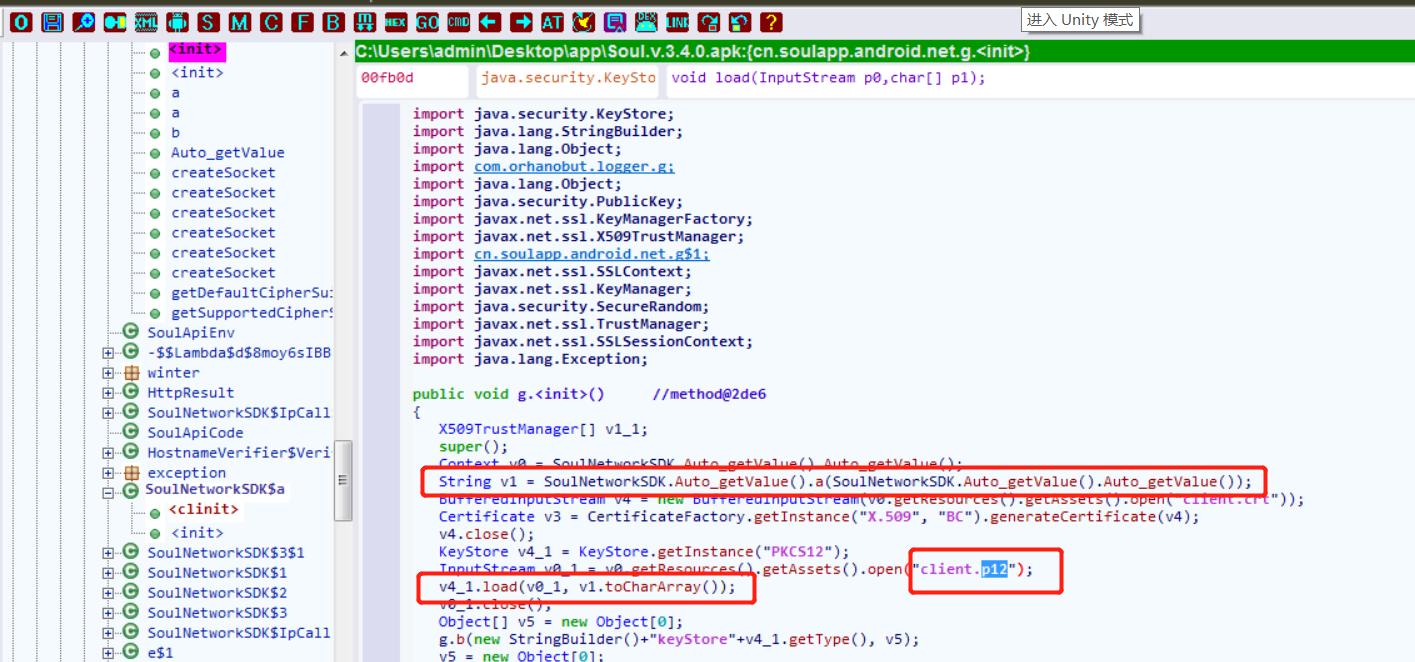Click the Android robot toolbar icon

pyautogui.click(x=177, y=21)
